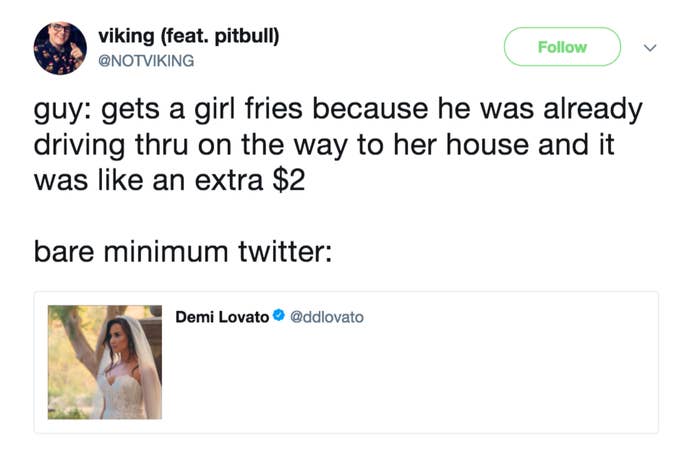Click the Demi Lovato name in quoted tweet
Screen dimensions: 700x450
point(222,317)
